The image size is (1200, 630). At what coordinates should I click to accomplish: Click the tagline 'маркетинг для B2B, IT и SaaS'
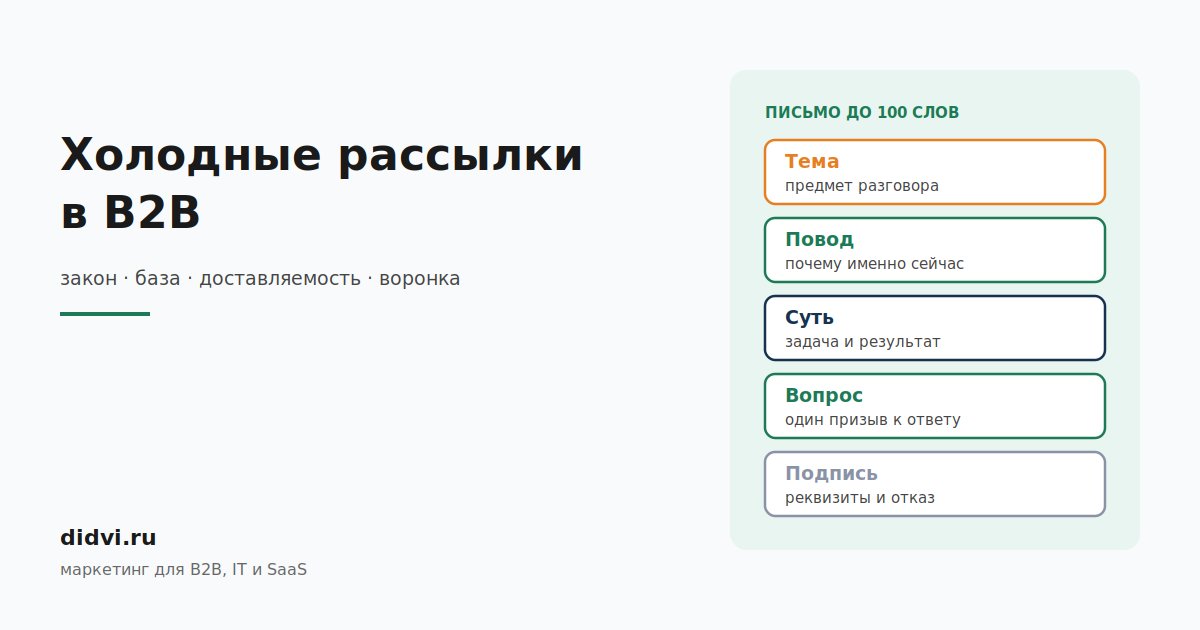(184, 569)
